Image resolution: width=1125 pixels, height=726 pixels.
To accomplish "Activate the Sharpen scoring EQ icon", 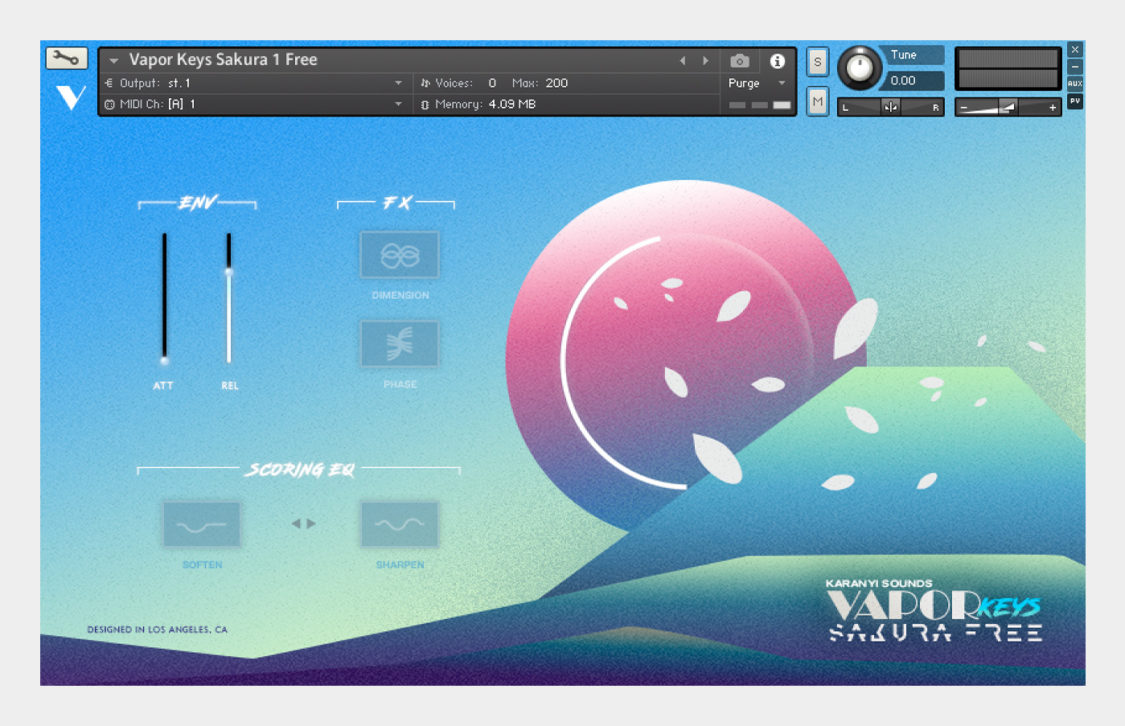I will [x=399, y=524].
